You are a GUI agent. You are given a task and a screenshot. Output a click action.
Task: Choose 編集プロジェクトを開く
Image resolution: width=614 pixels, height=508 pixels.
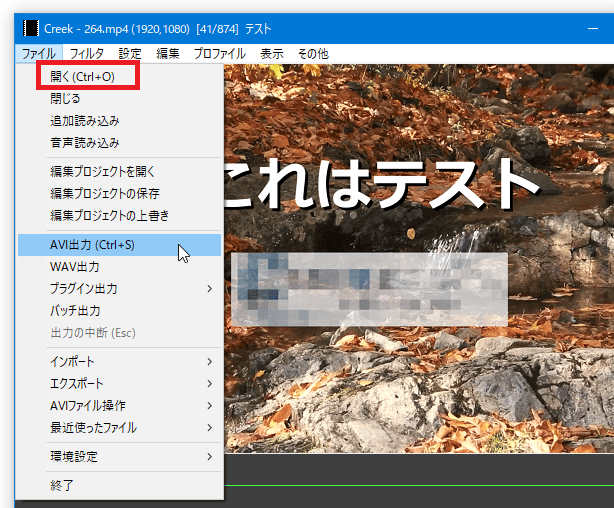(x=119, y=171)
